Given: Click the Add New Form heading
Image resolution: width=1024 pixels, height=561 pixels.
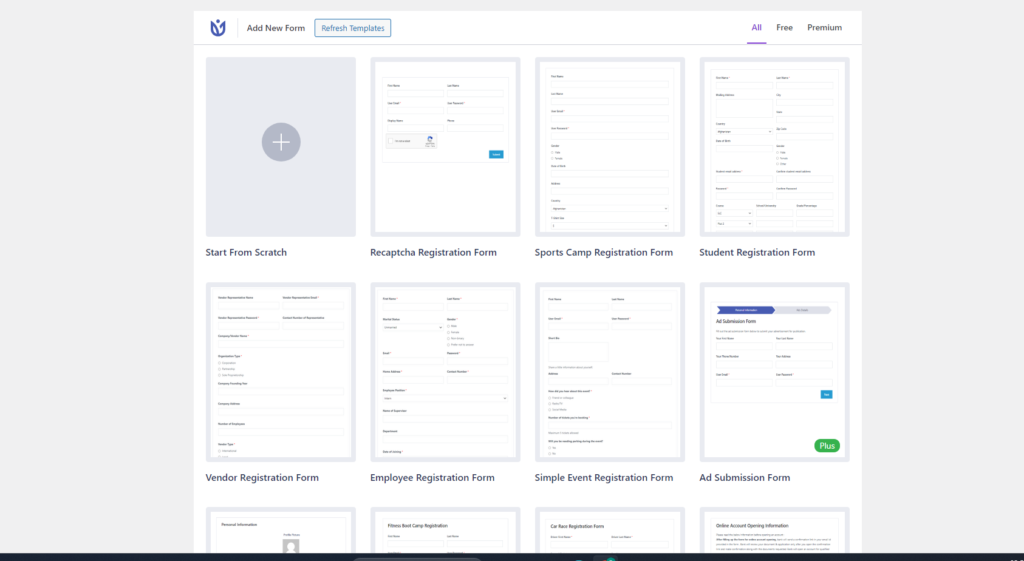Looking at the screenshot, I should 276,28.
